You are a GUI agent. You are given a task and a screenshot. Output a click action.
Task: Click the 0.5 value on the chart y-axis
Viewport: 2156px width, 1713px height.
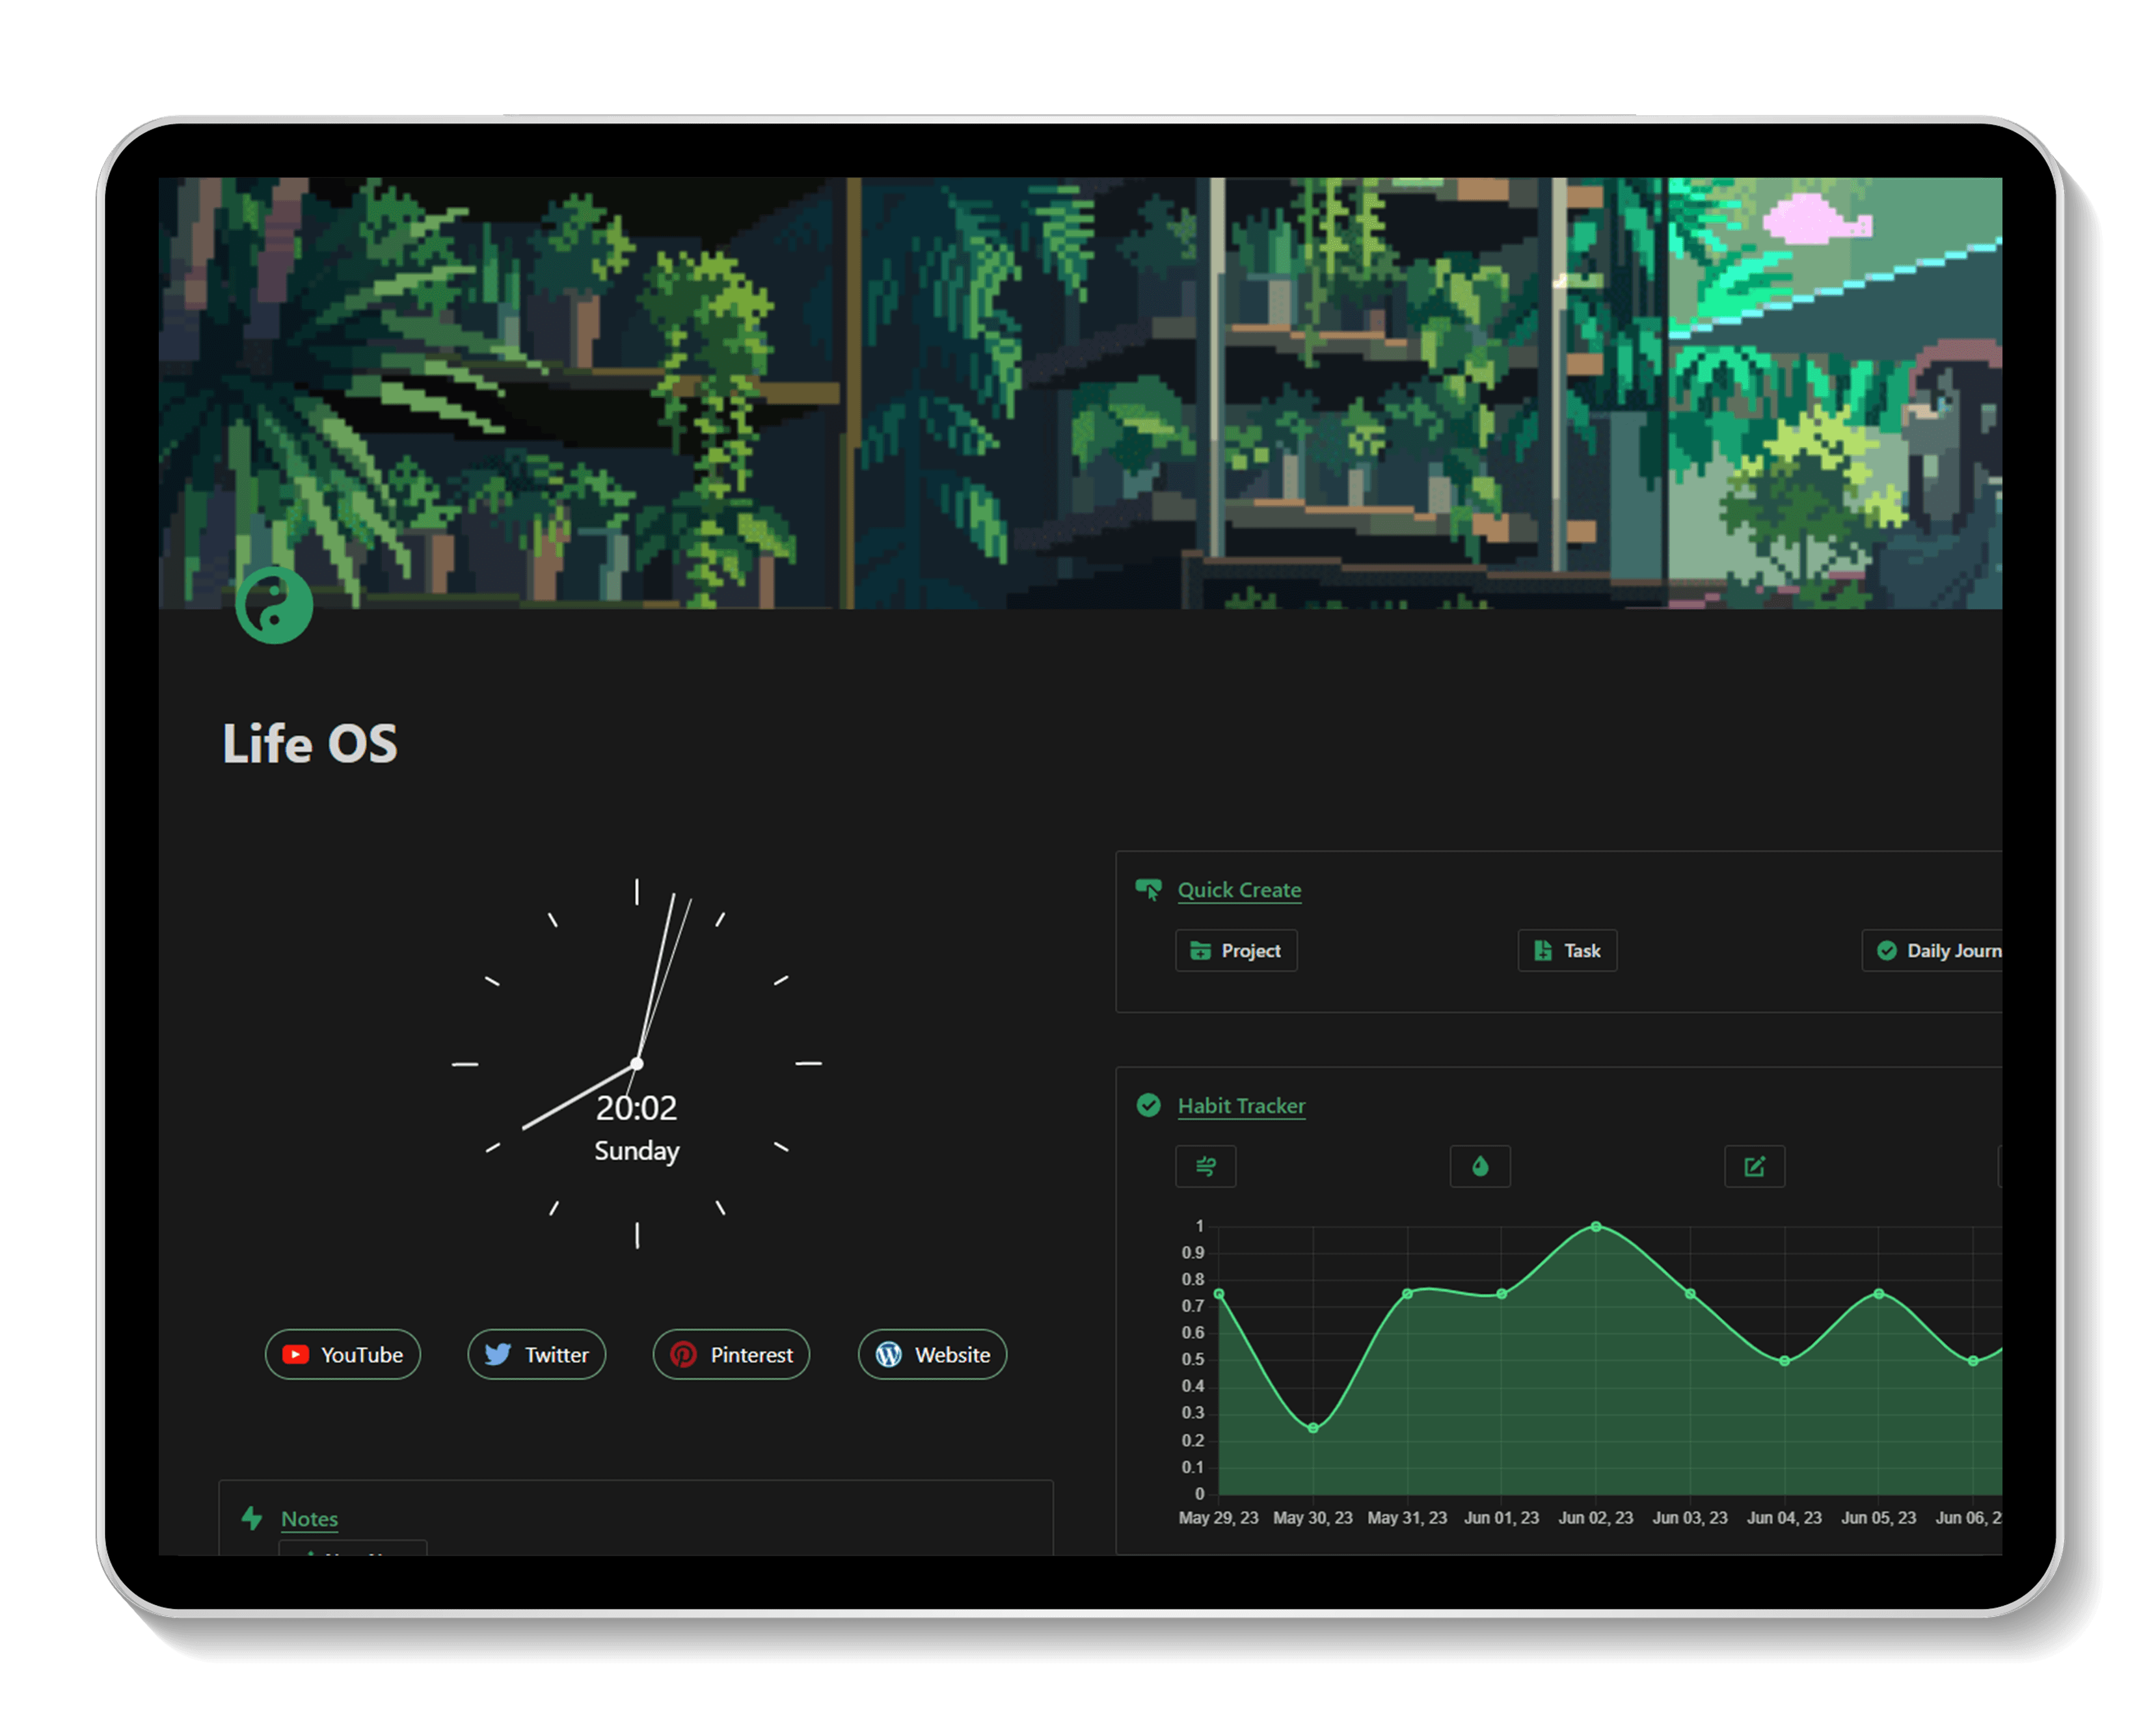[1192, 1360]
